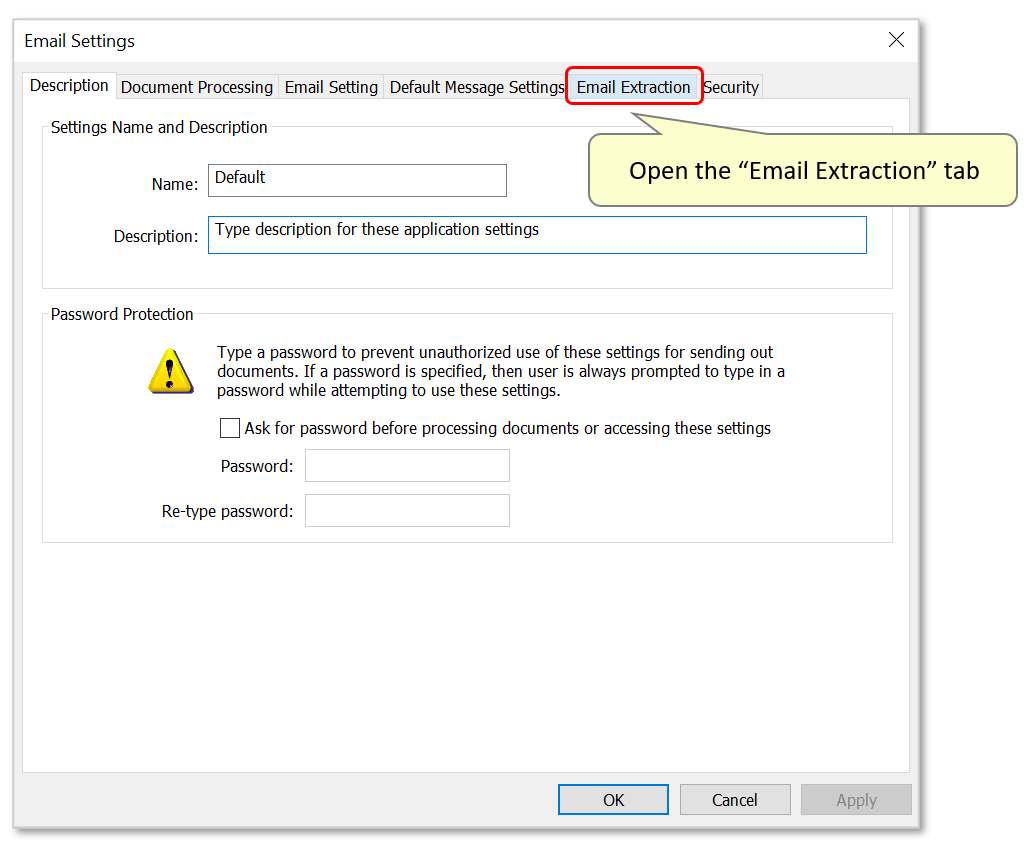The height and width of the screenshot is (850, 1035).
Task: Close the Email Settings dialog window
Action: coord(896,40)
